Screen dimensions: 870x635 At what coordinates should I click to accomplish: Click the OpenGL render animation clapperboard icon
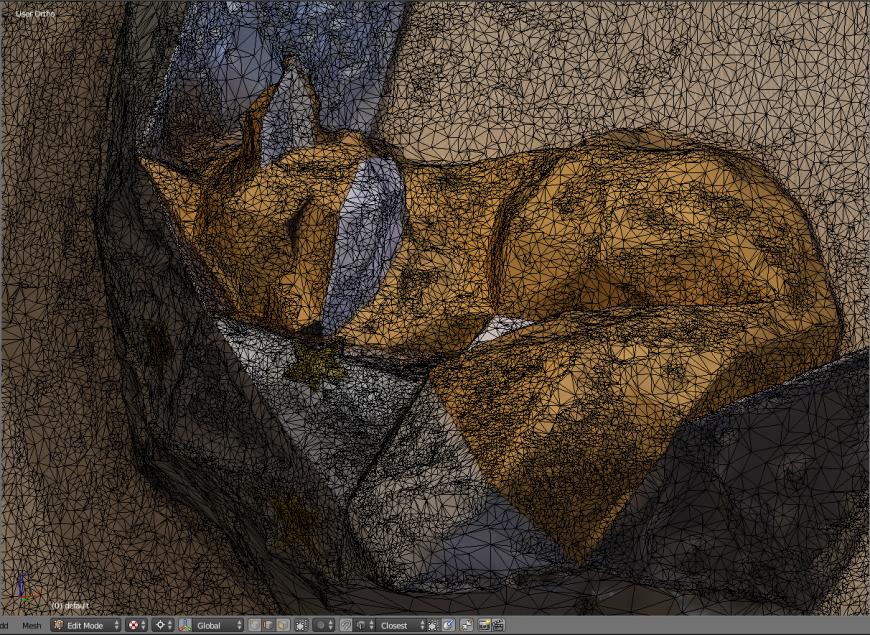pos(498,626)
